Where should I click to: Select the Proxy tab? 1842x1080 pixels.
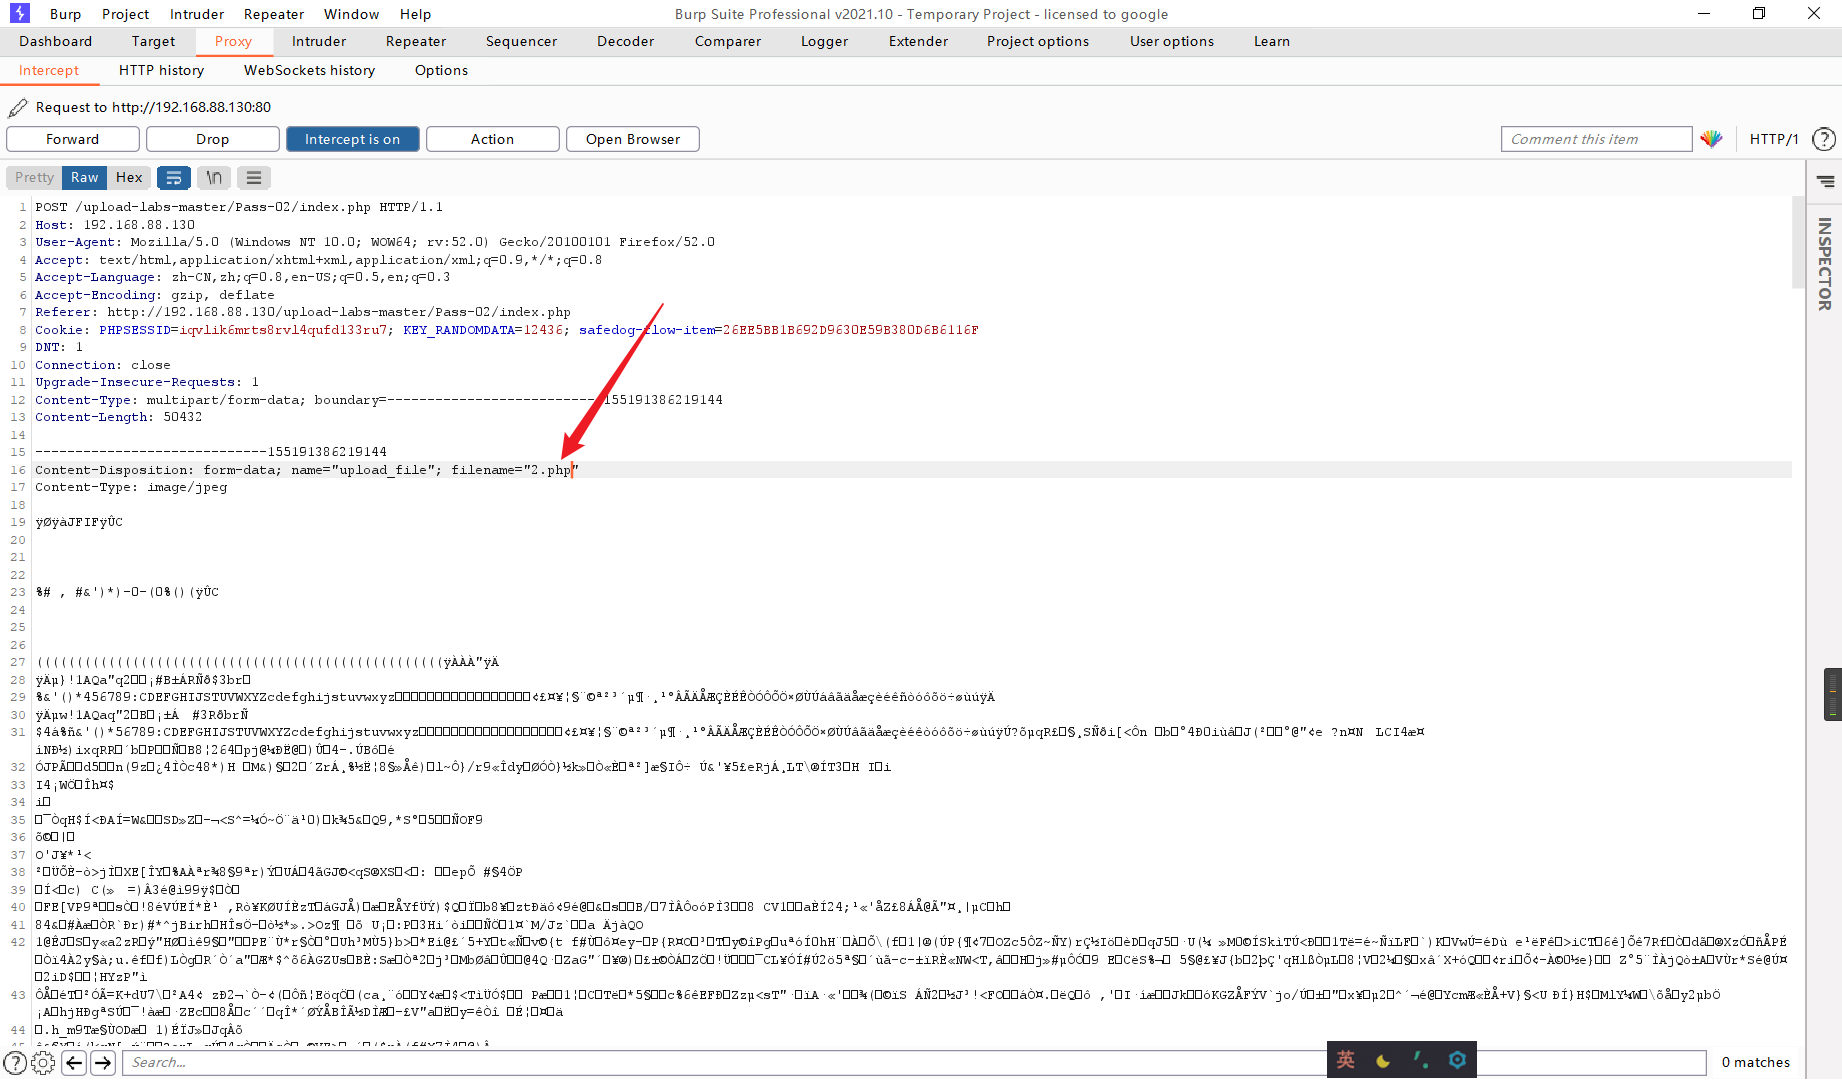pos(233,41)
